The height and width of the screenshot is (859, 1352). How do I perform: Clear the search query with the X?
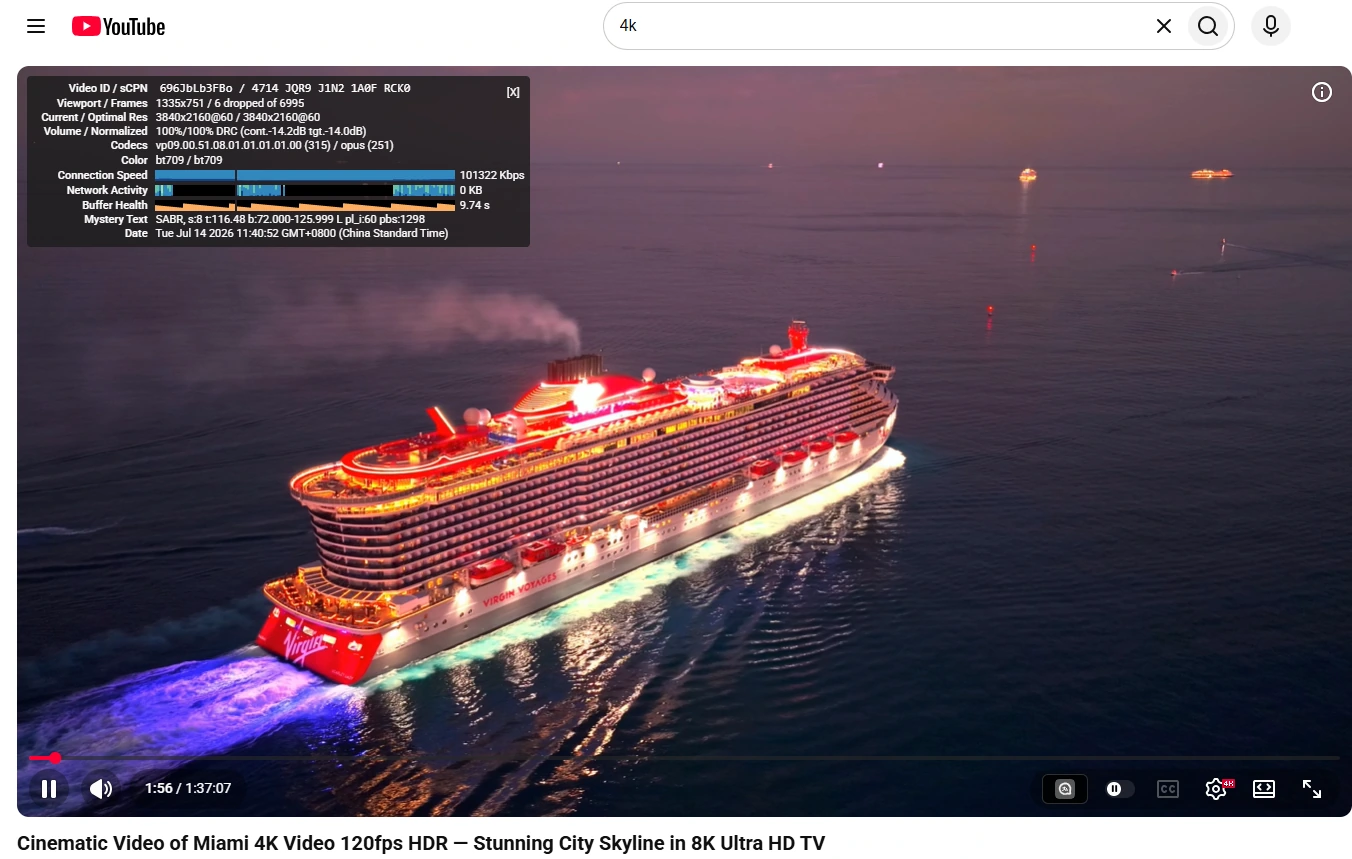point(1164,26)
